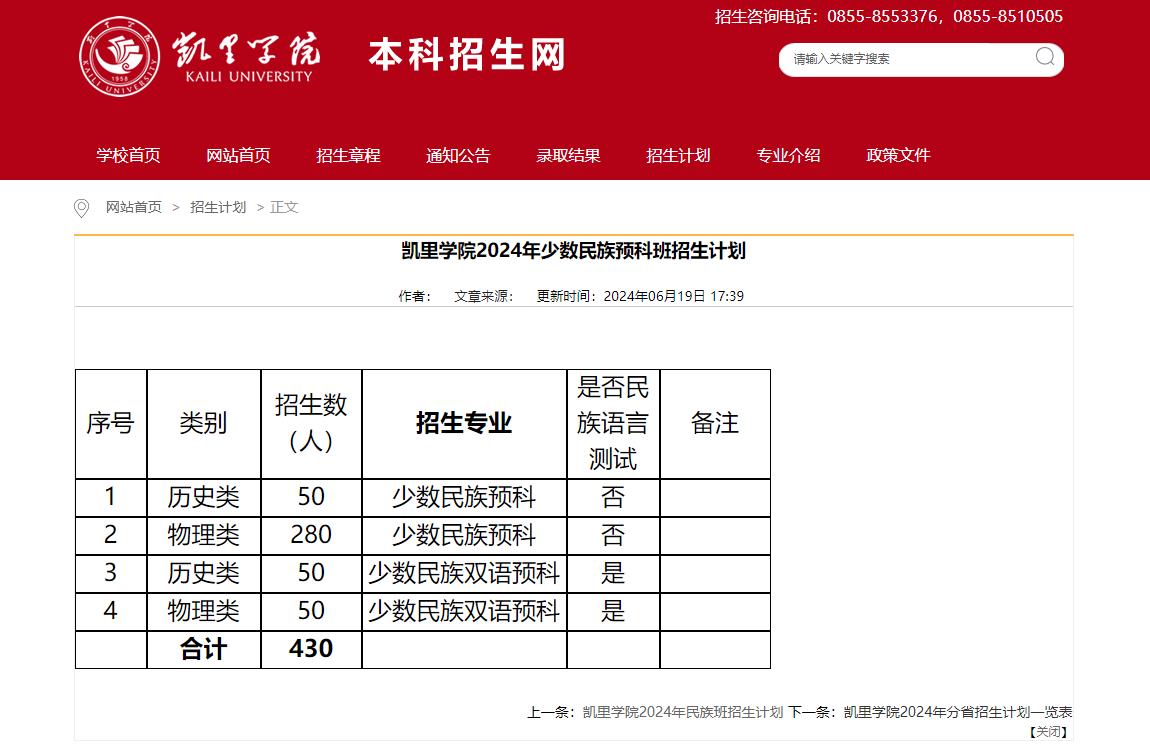Image resolution: width=1150 pixels, height=750 pixels.
Task: Click the 是否民族语言测试 header cell
Action: tap(613, 424)
